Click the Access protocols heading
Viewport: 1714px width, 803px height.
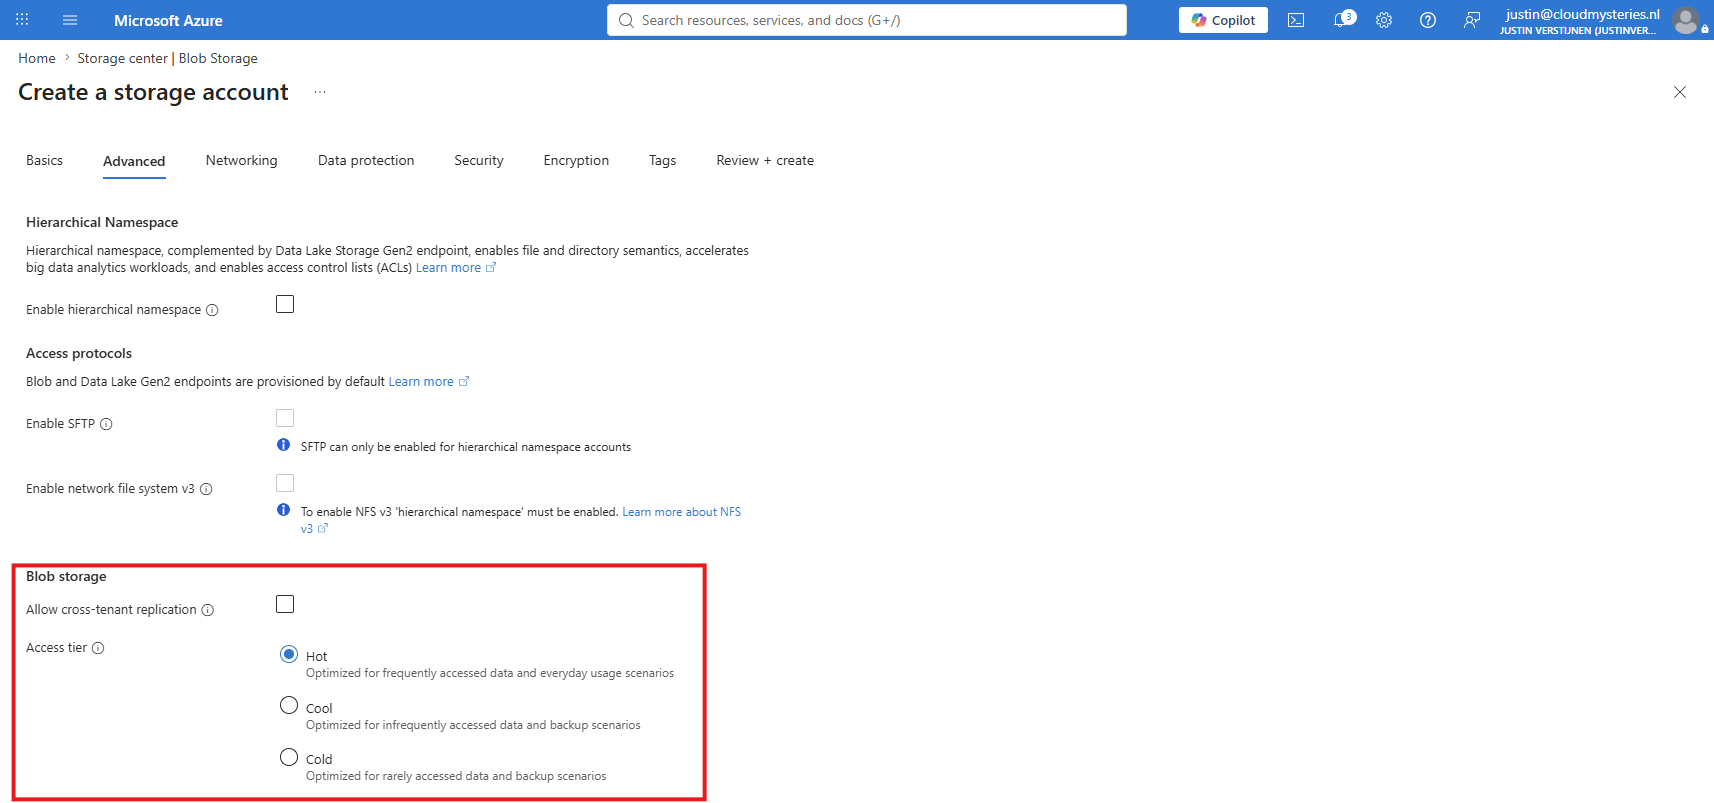coord(79,353)
